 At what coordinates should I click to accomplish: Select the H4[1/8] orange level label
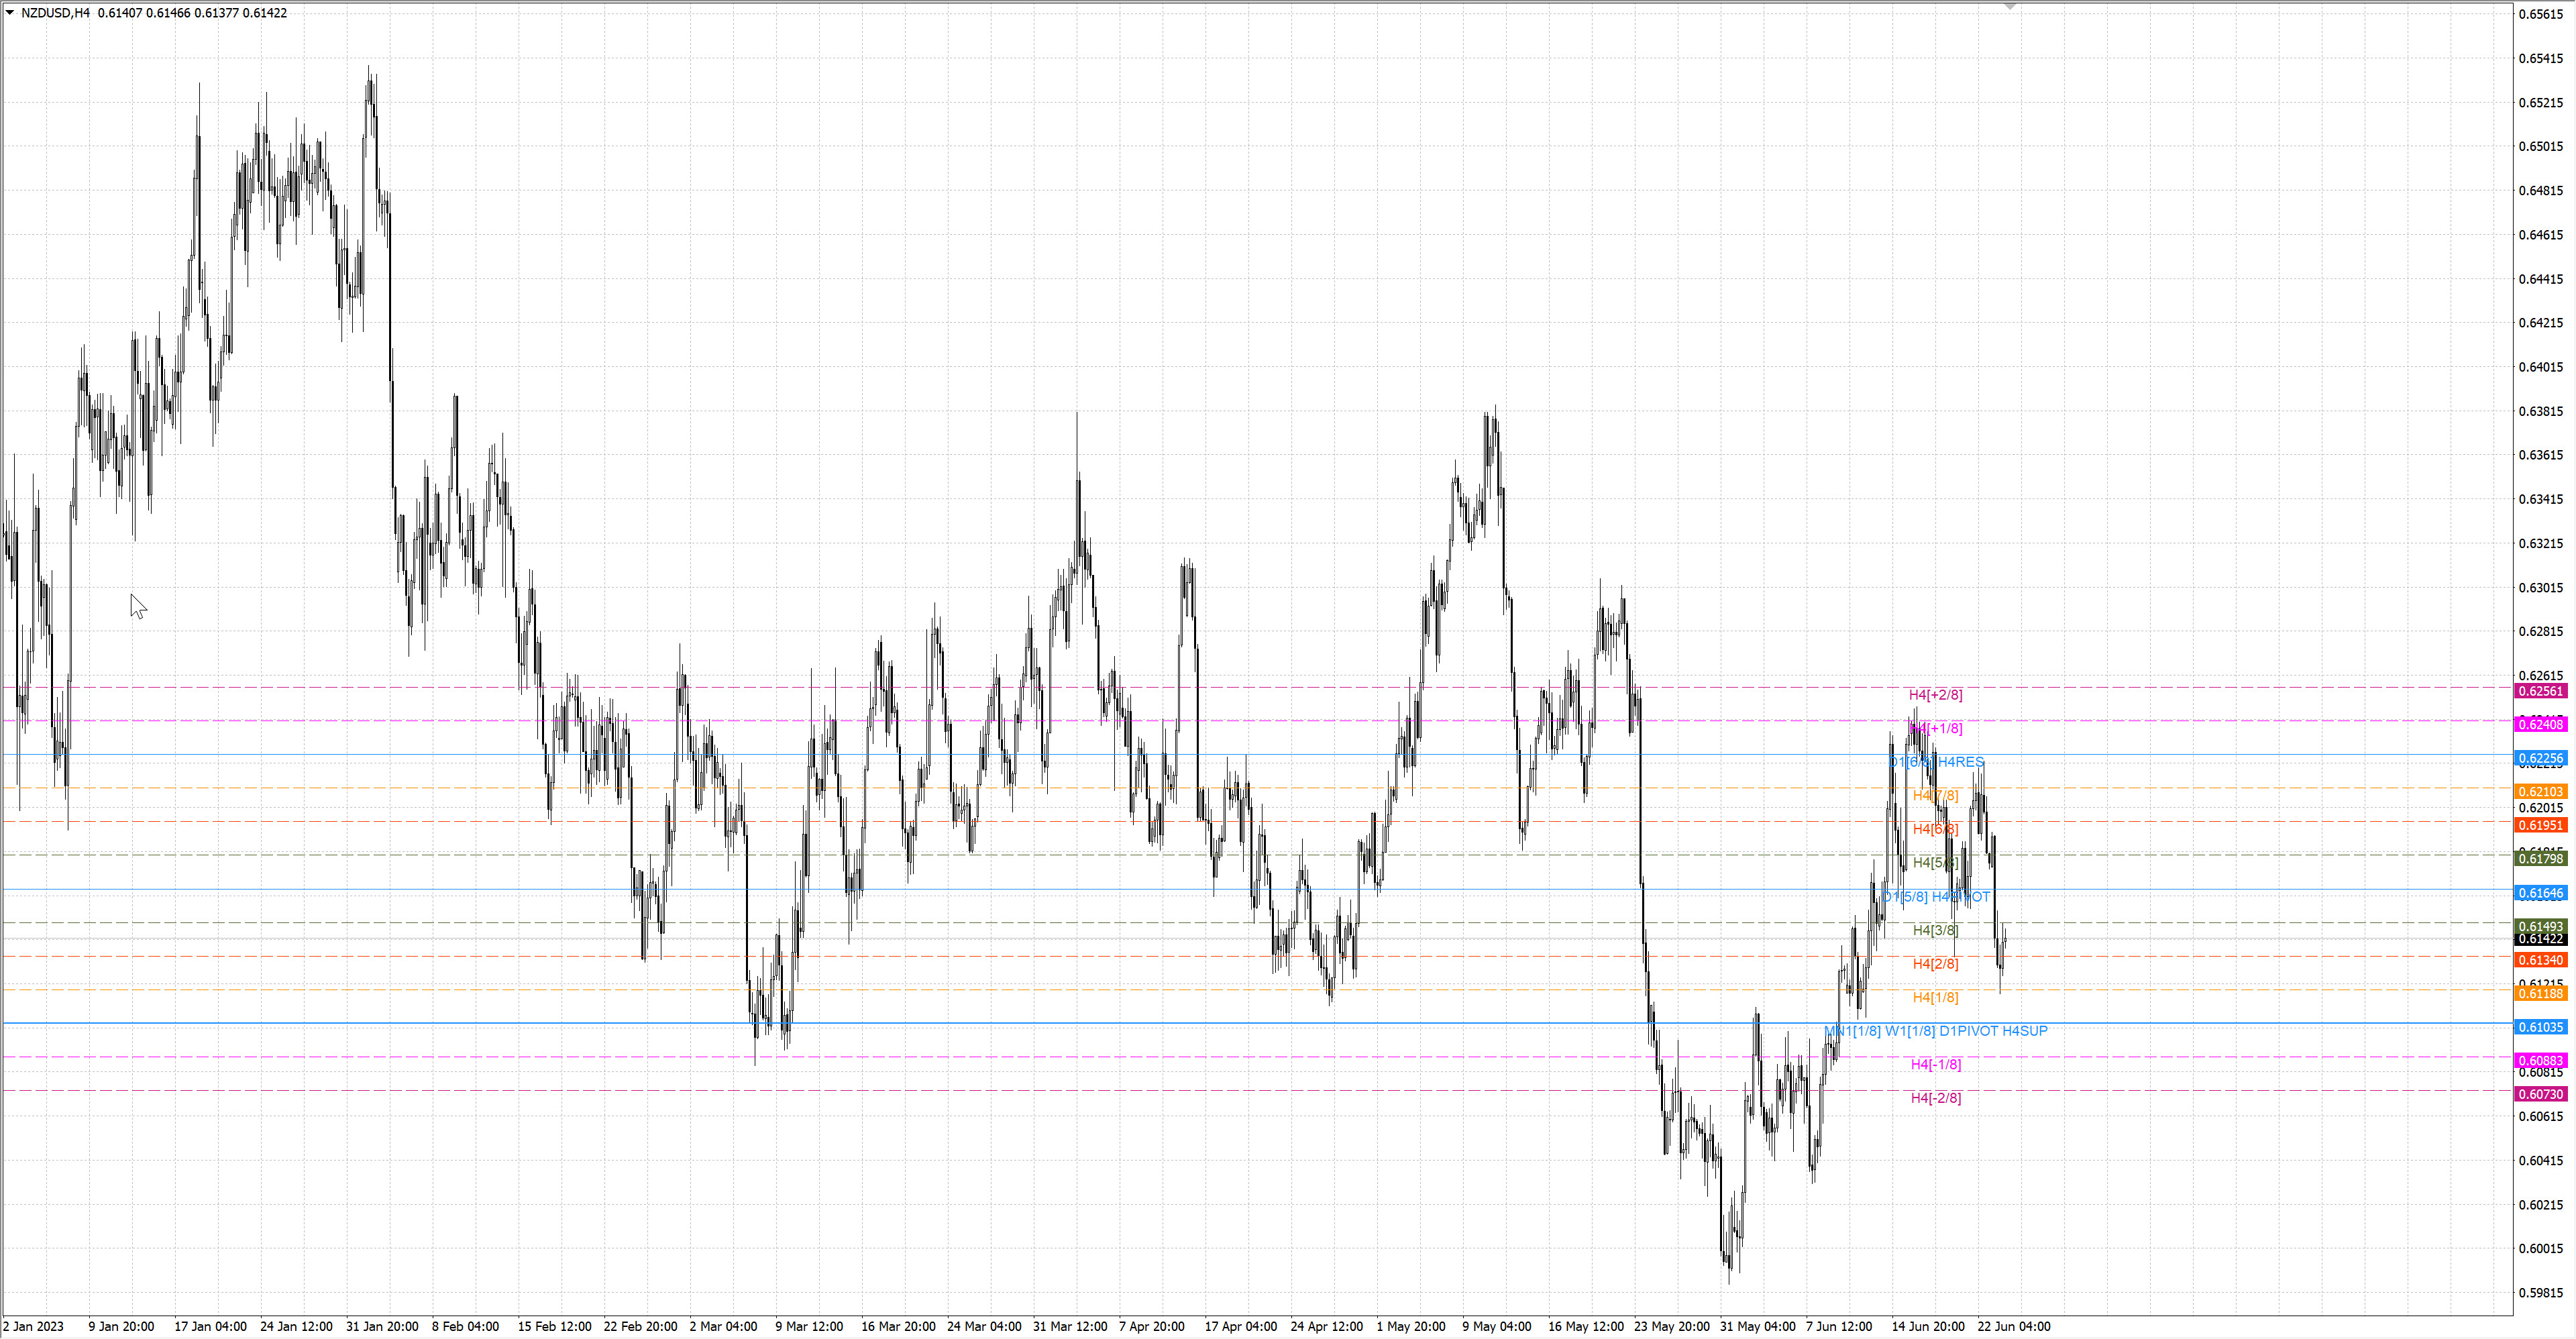click(x=1935, y=998)
